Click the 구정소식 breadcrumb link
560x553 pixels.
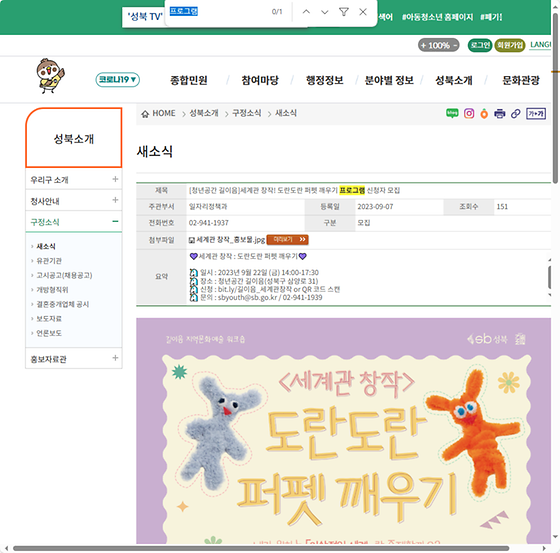point(246,113)
